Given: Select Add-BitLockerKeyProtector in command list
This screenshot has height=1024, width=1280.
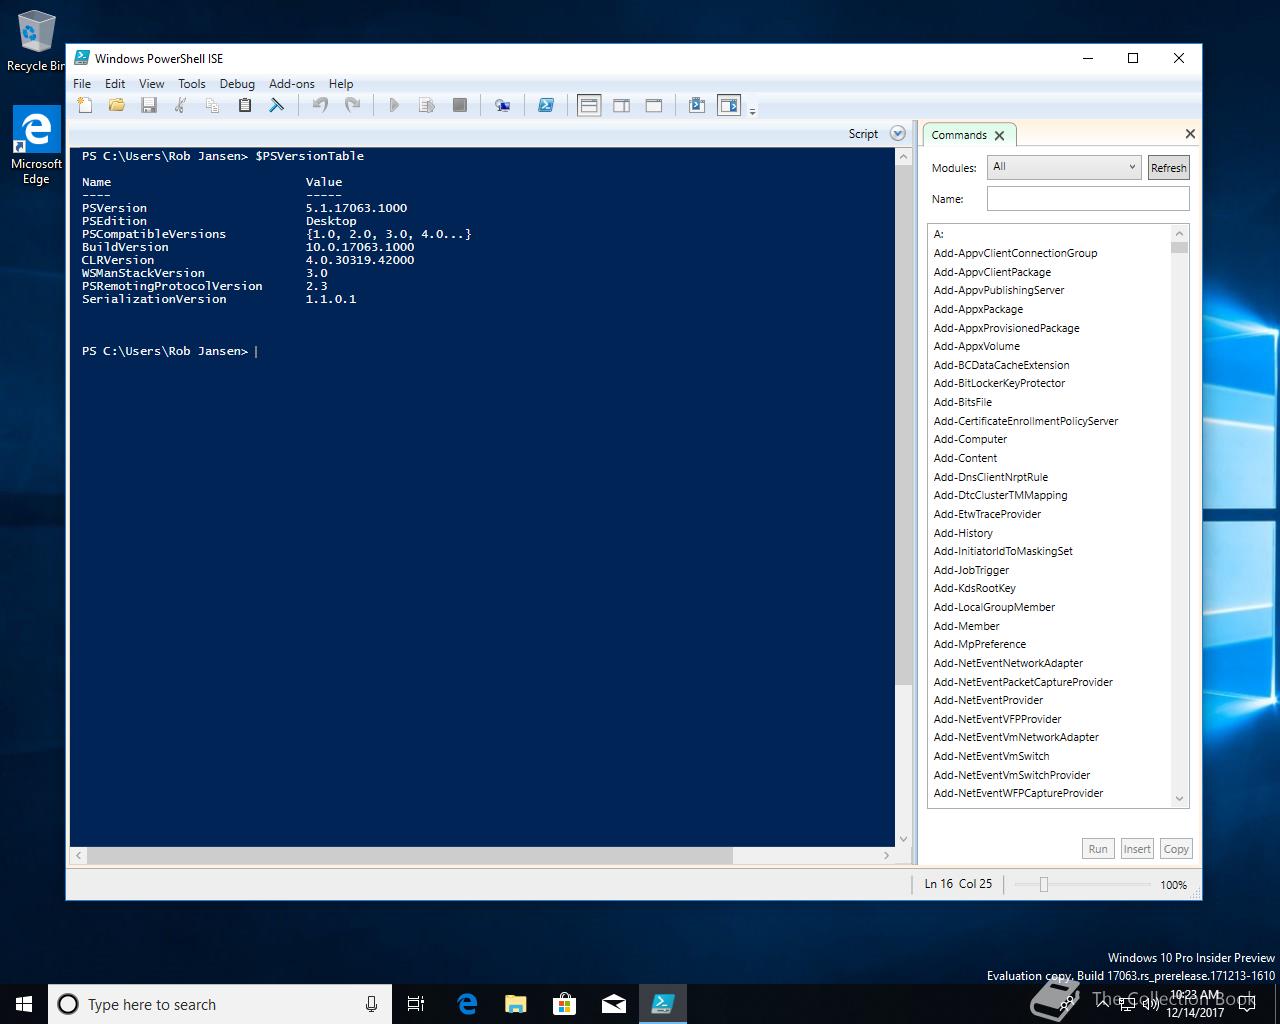Looking at the screenshot, I should pos(999,383).
